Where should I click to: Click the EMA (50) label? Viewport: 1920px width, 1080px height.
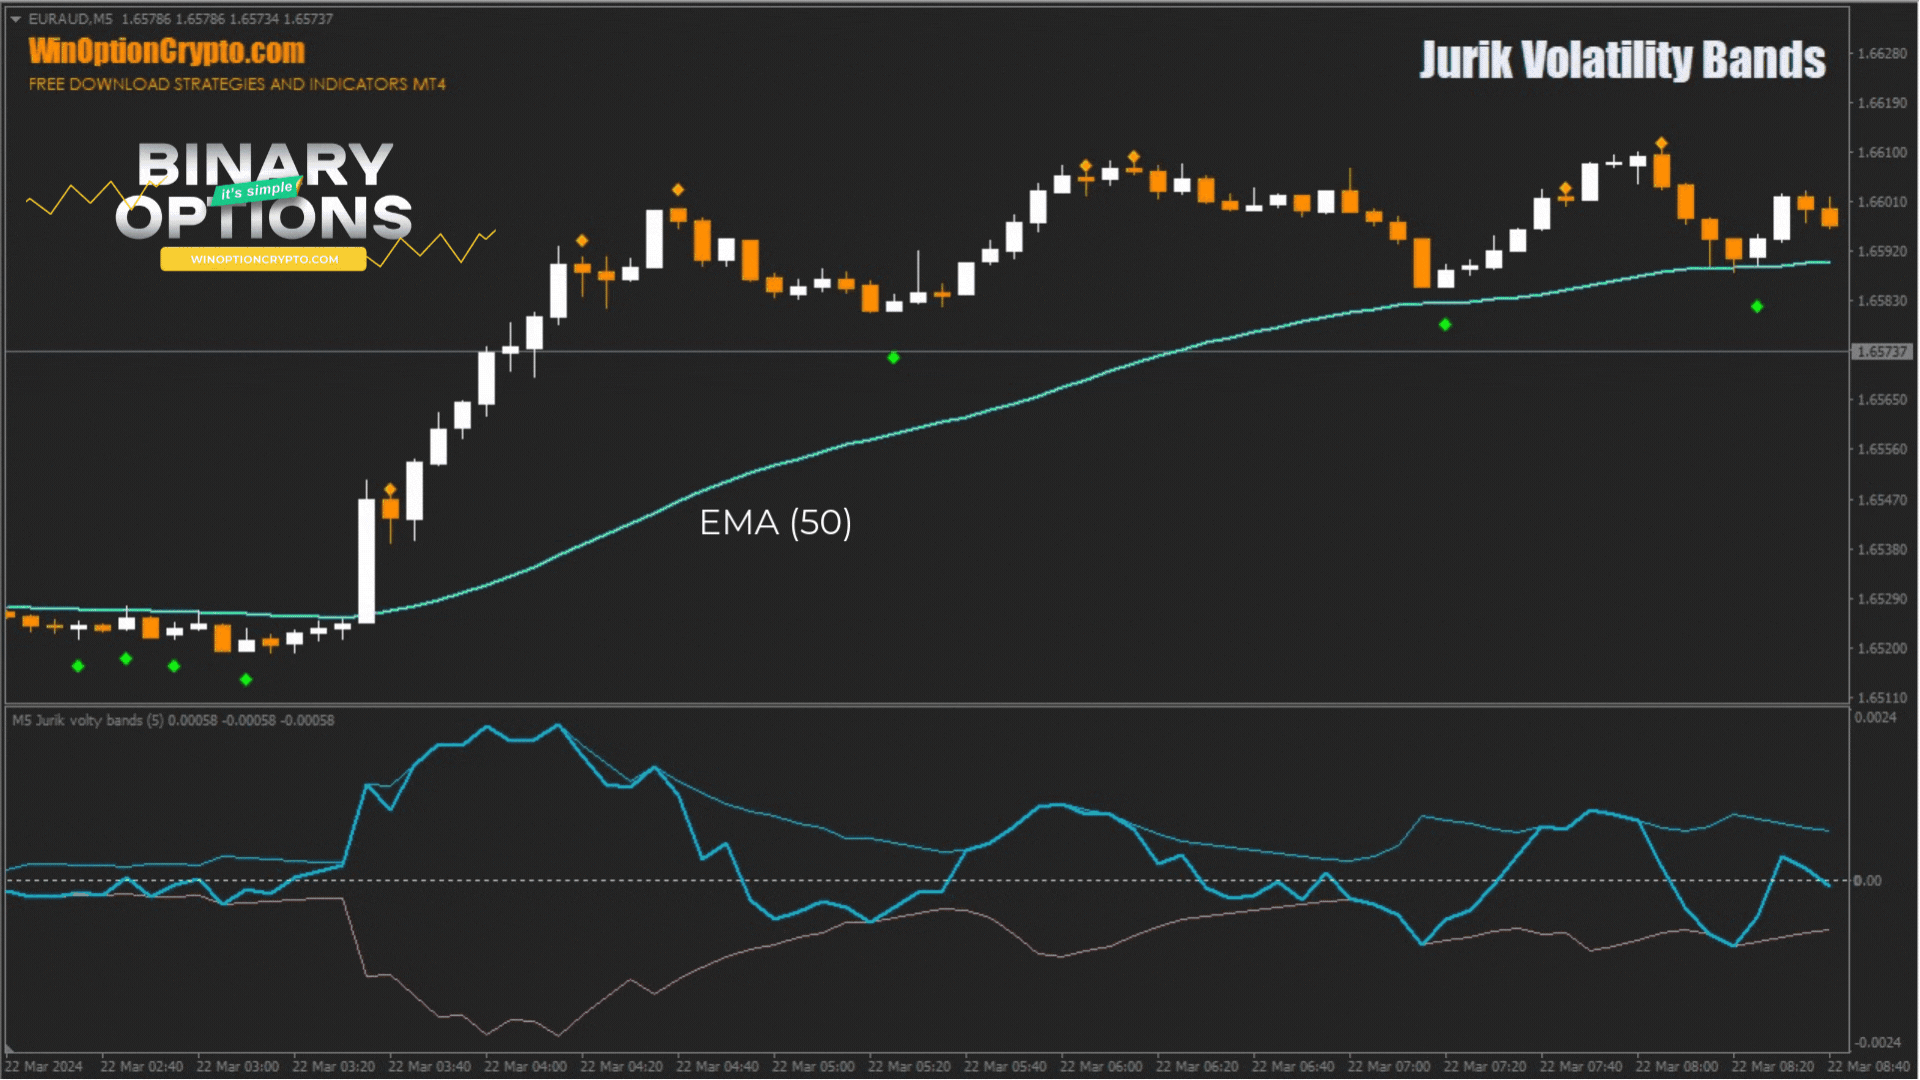(775, 522)
